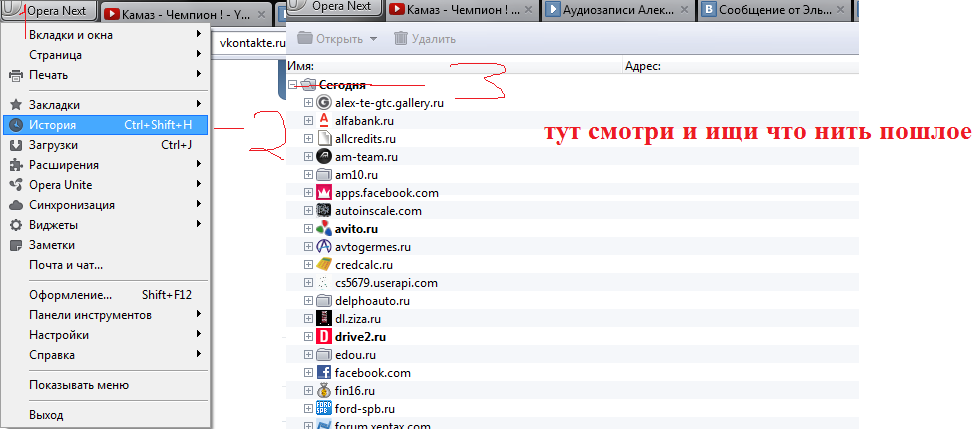This screenshot has width=976, height=429.
Task: Open Opera Unite submenu
Action: [x=106, y=185]
